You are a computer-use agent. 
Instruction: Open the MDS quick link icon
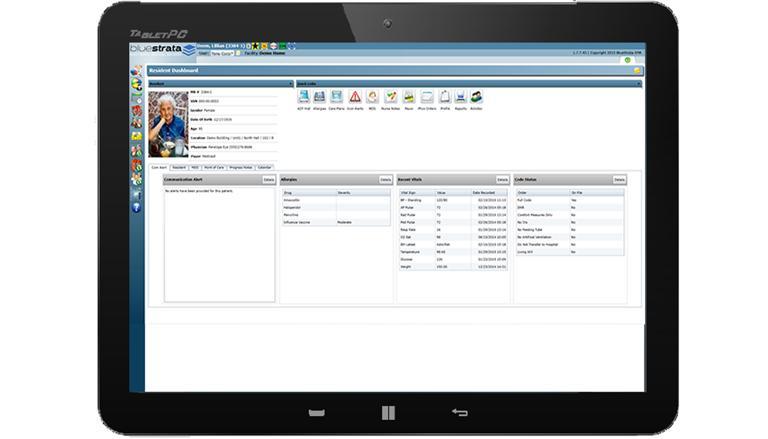click(x=372, y=97)
